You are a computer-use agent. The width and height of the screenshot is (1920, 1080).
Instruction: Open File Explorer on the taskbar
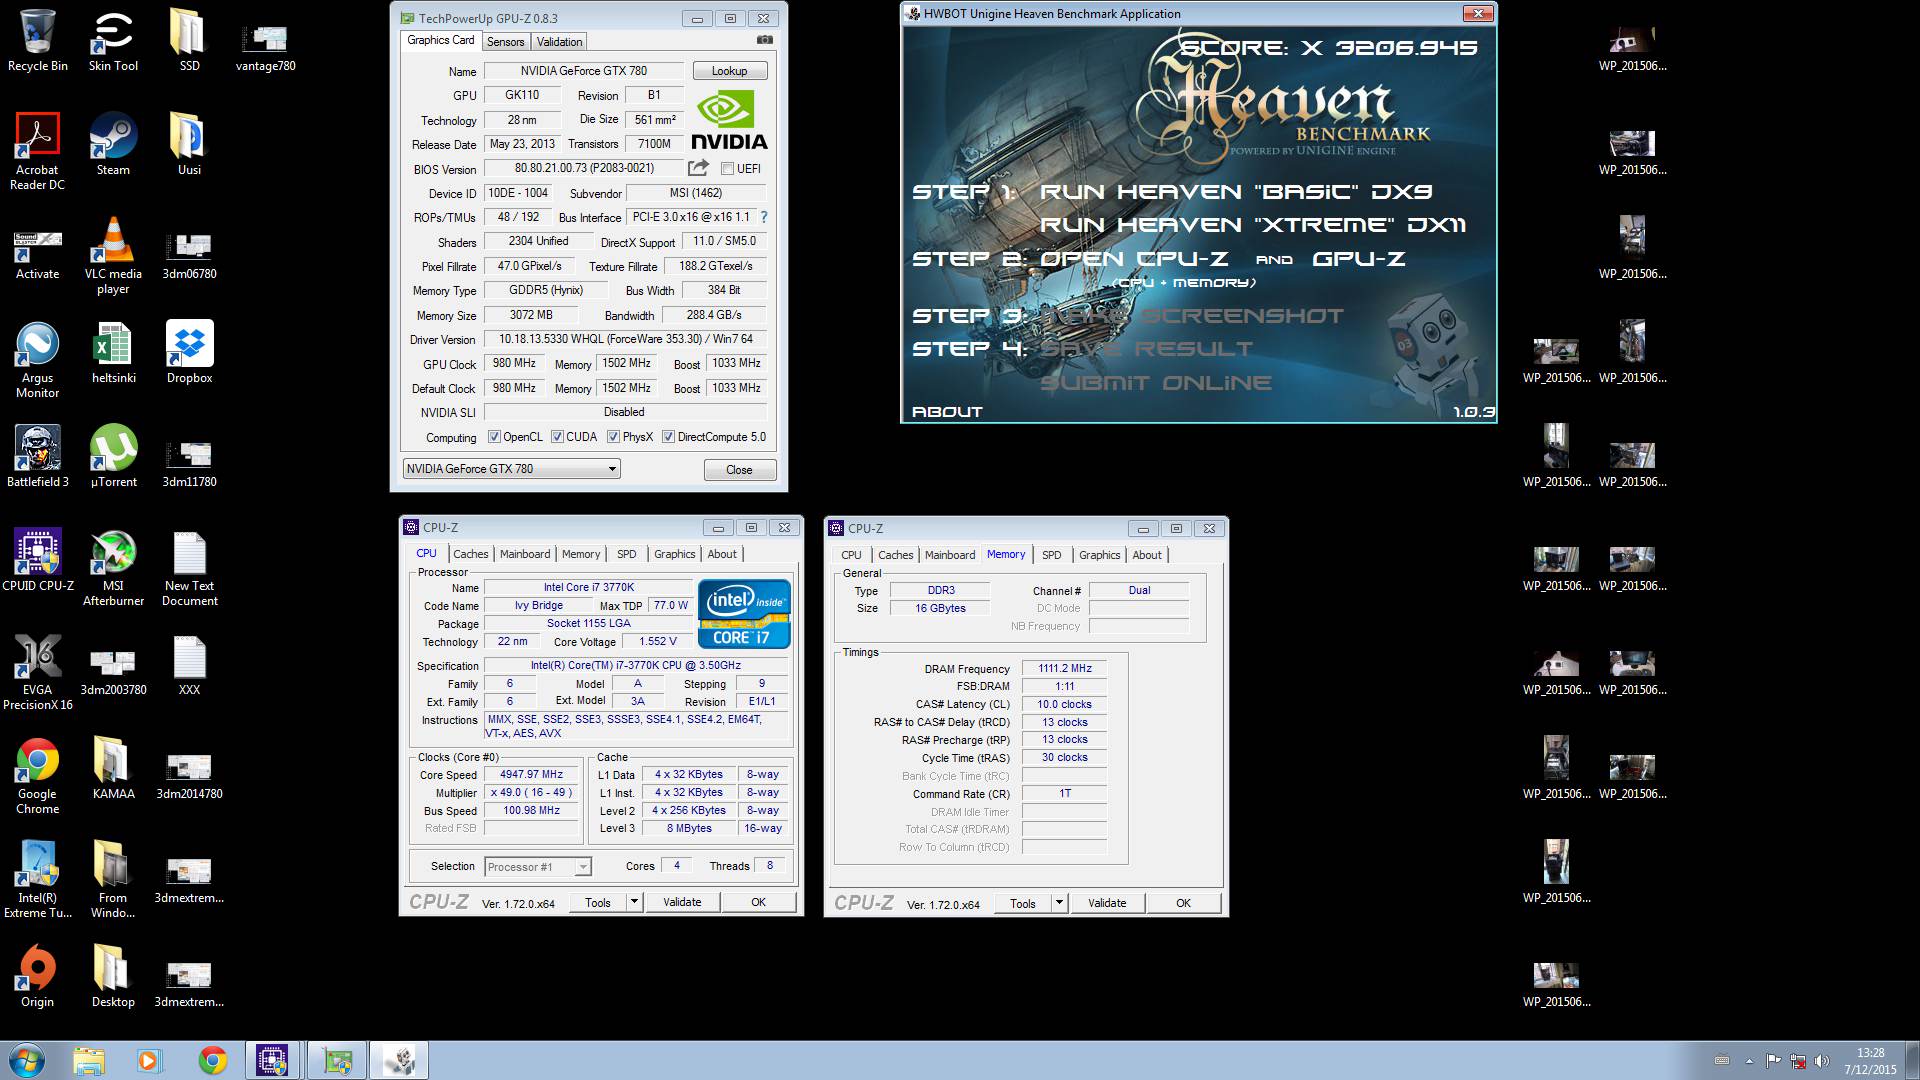tap(88, 1060)
